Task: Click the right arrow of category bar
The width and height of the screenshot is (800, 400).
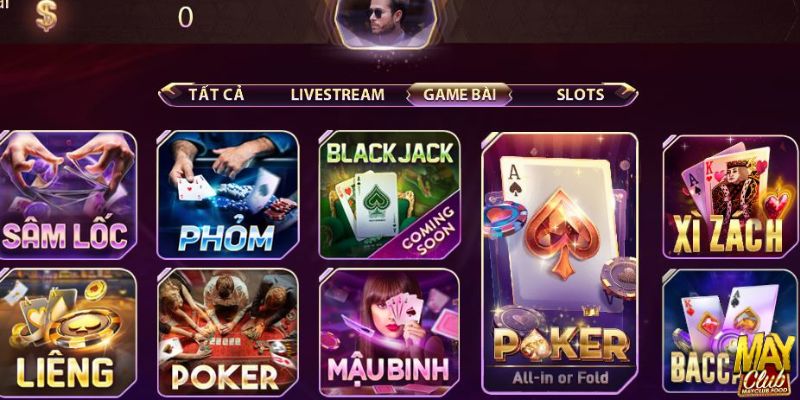Action: tap(626, 93)
